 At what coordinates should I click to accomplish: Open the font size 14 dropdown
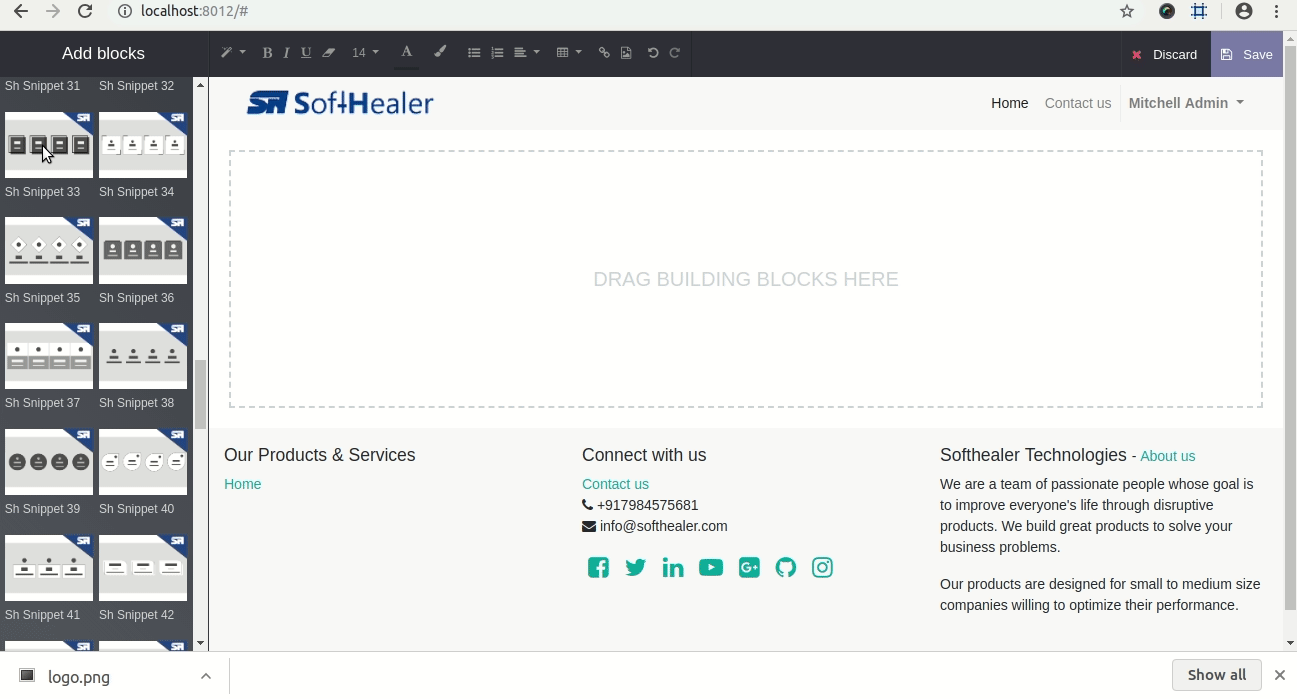[365, 53]
